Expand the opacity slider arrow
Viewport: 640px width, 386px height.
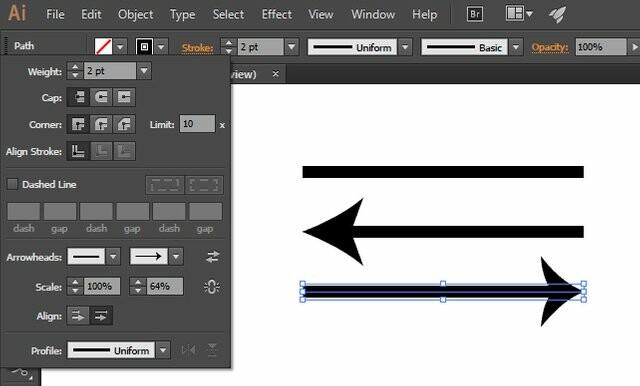634,47
